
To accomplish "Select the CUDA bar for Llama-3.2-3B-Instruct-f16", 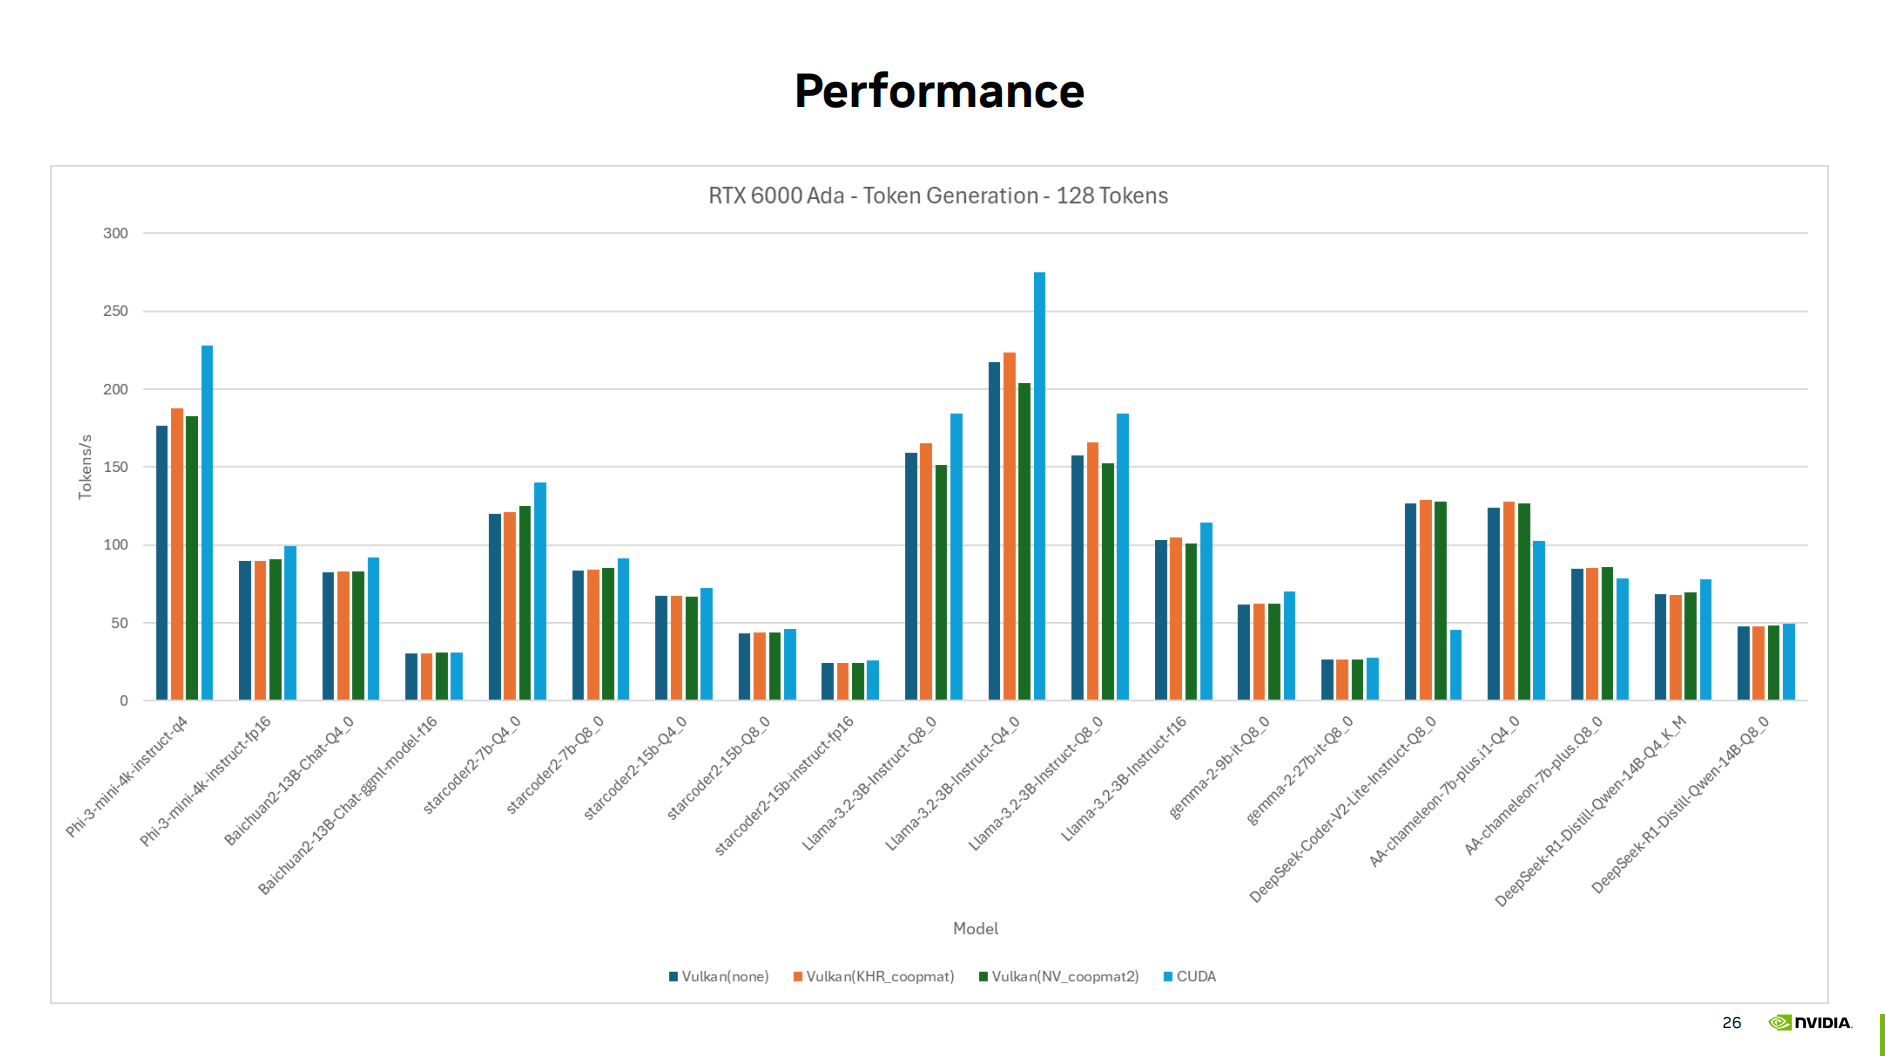I will [1206, 611].
